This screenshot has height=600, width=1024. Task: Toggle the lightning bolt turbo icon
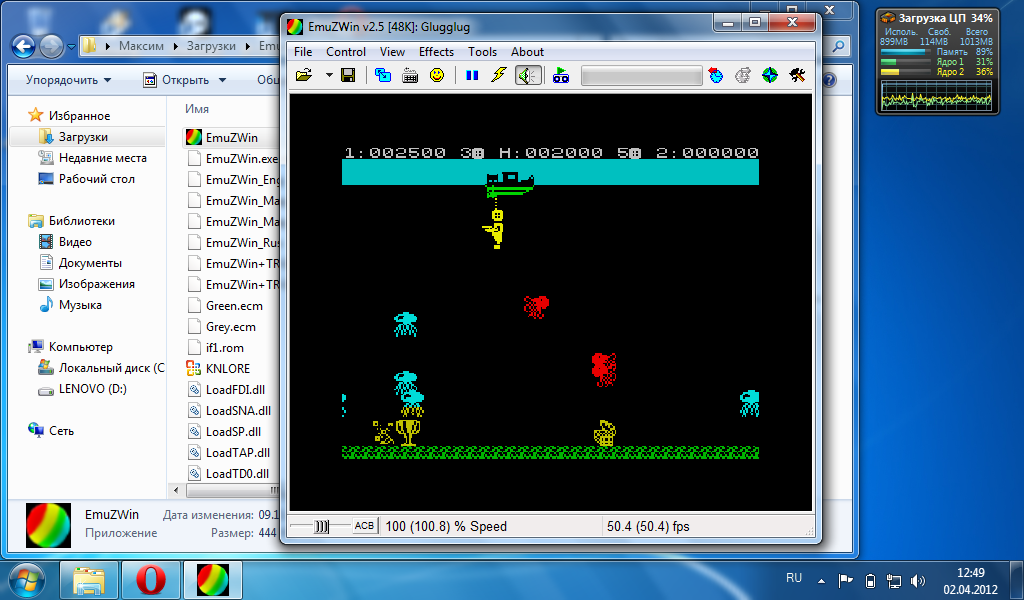(499, 75)
